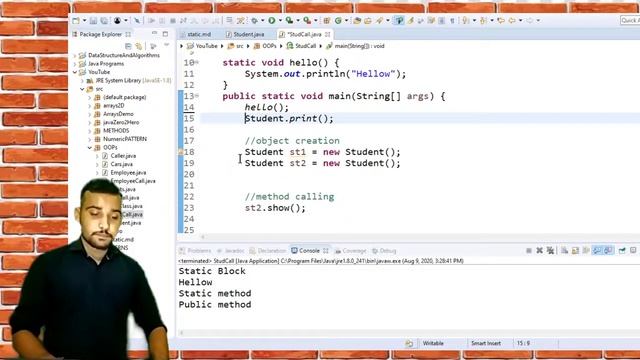The image size is (640, 360).
Task: Click the New Java Class icon
Action: 338,20
